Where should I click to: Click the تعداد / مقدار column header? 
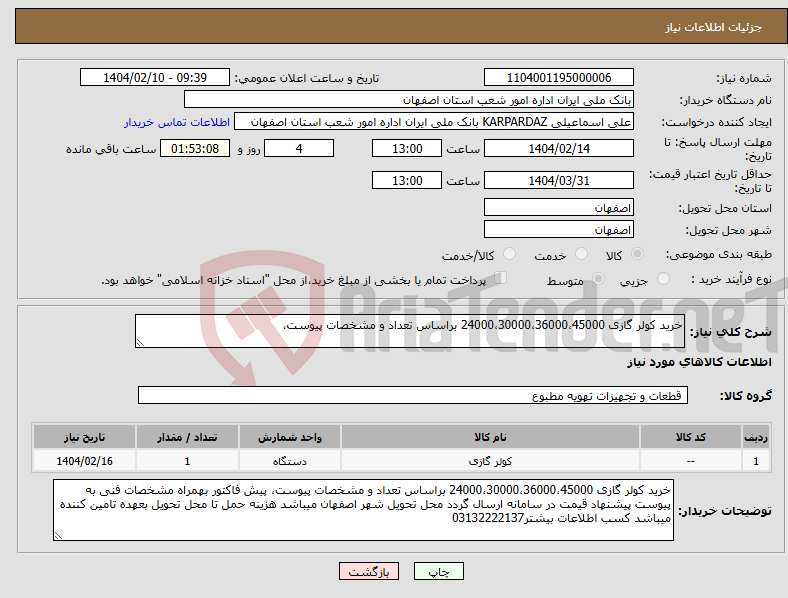(187, 437)
